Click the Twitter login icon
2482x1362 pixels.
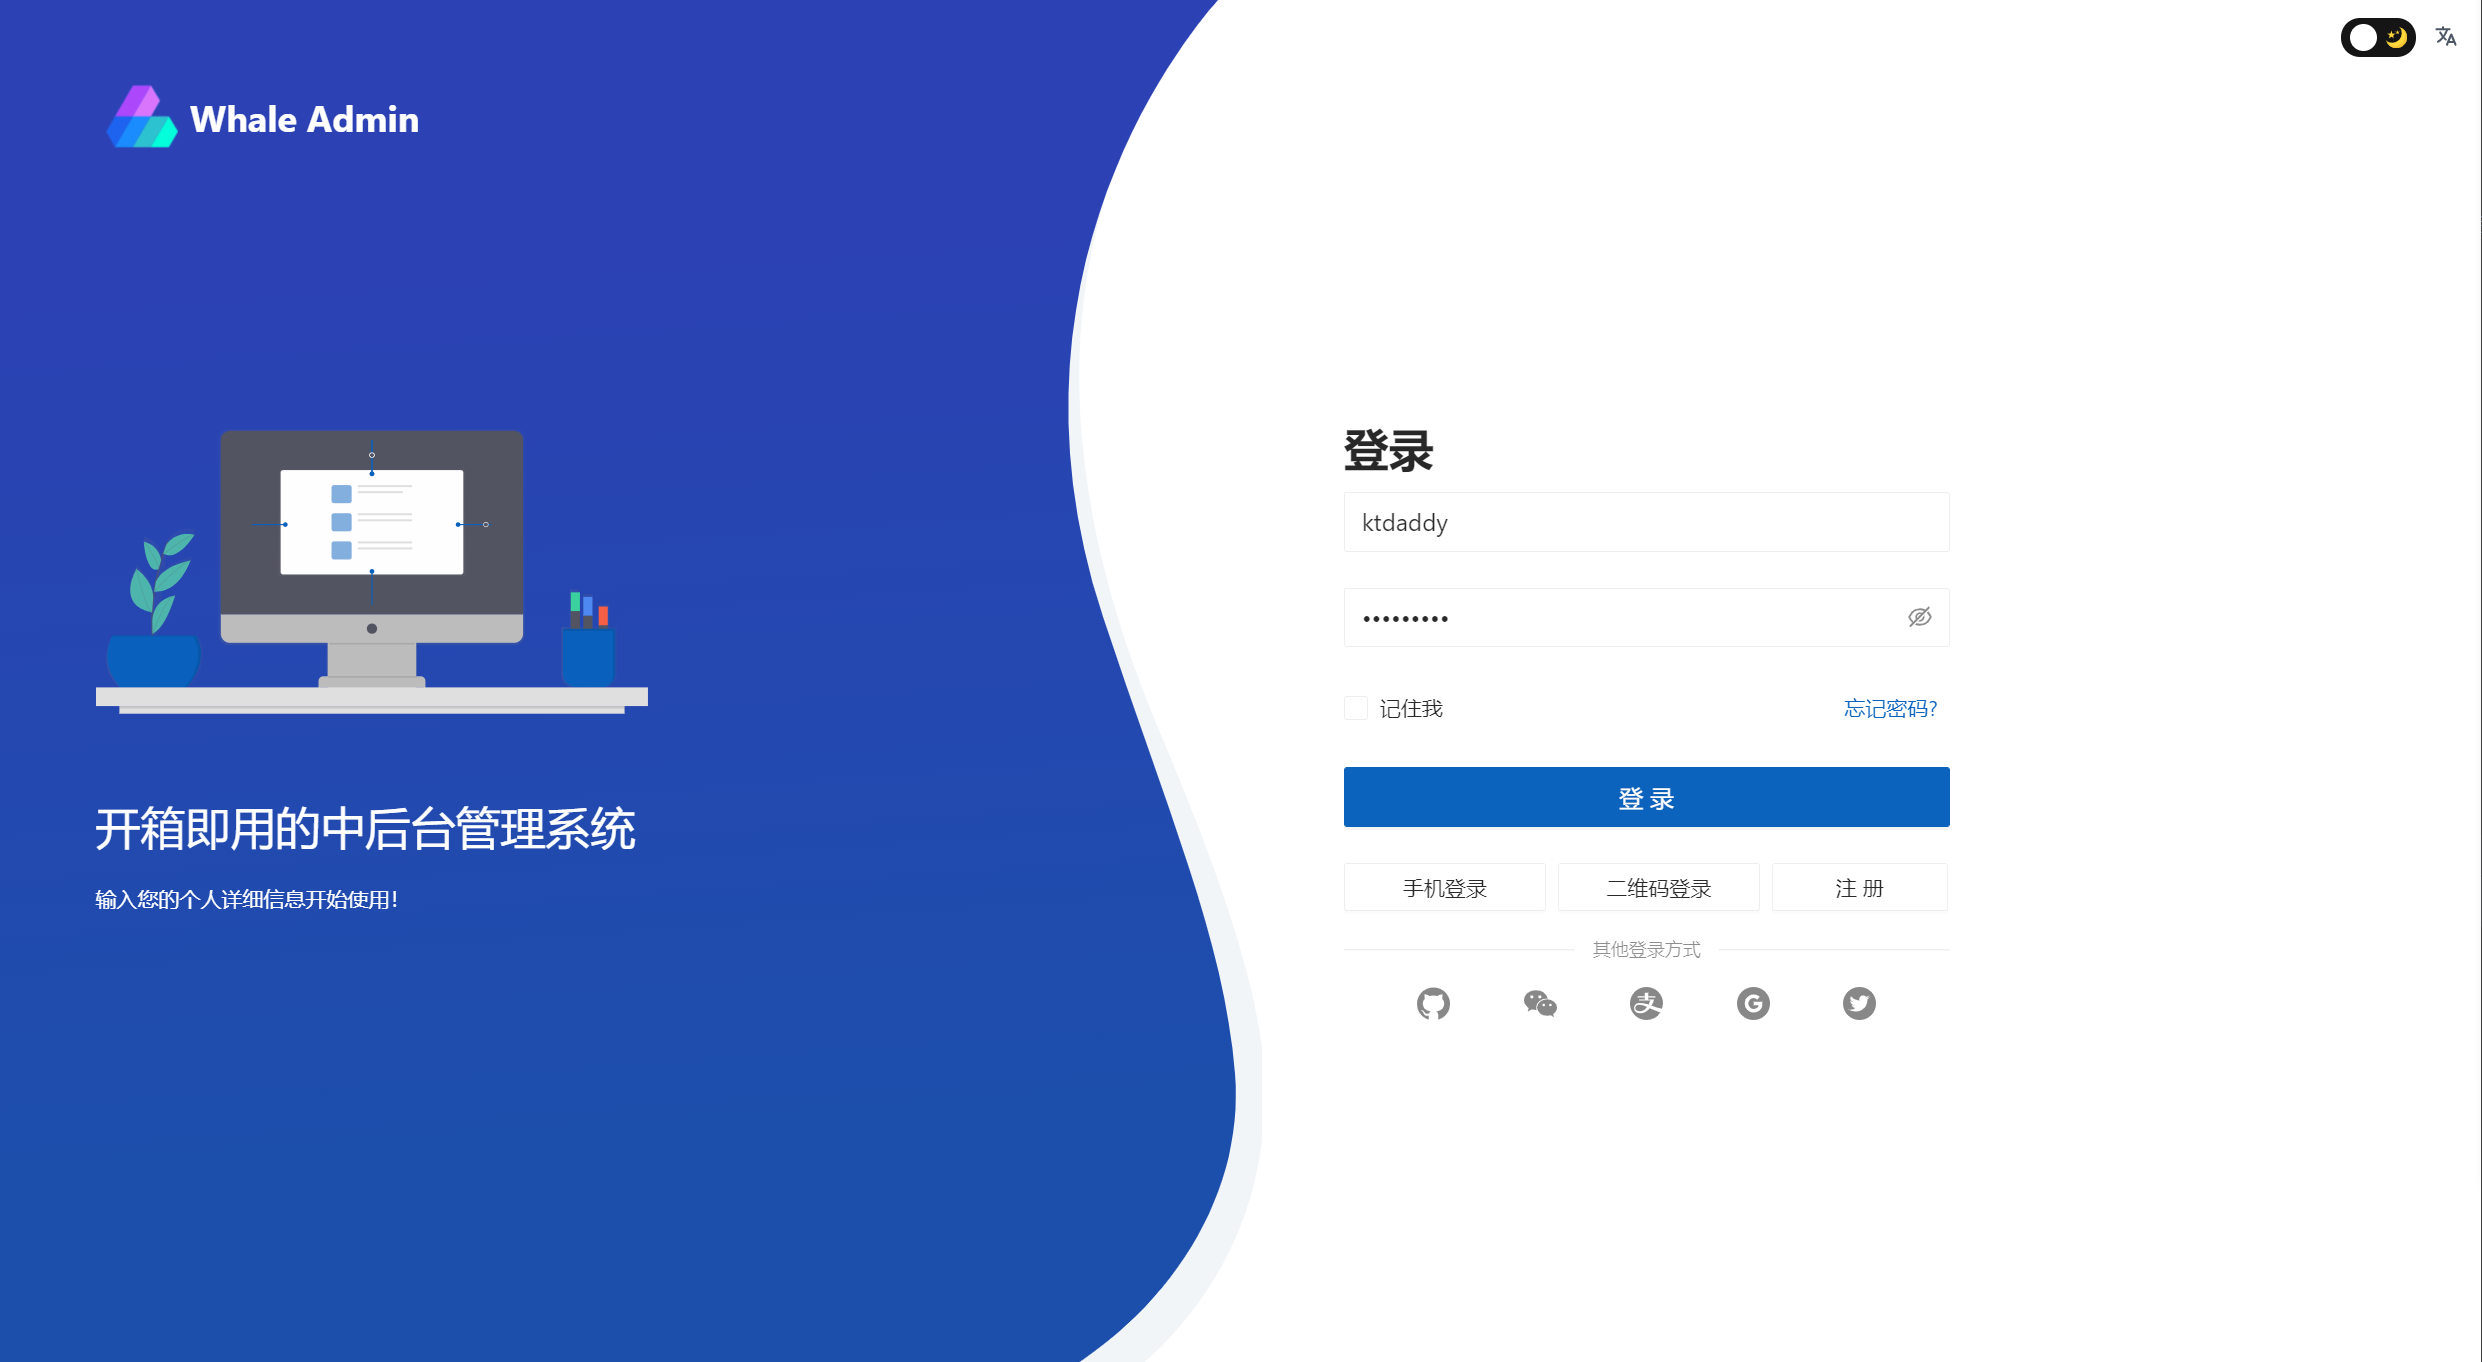(1860, 1001)
